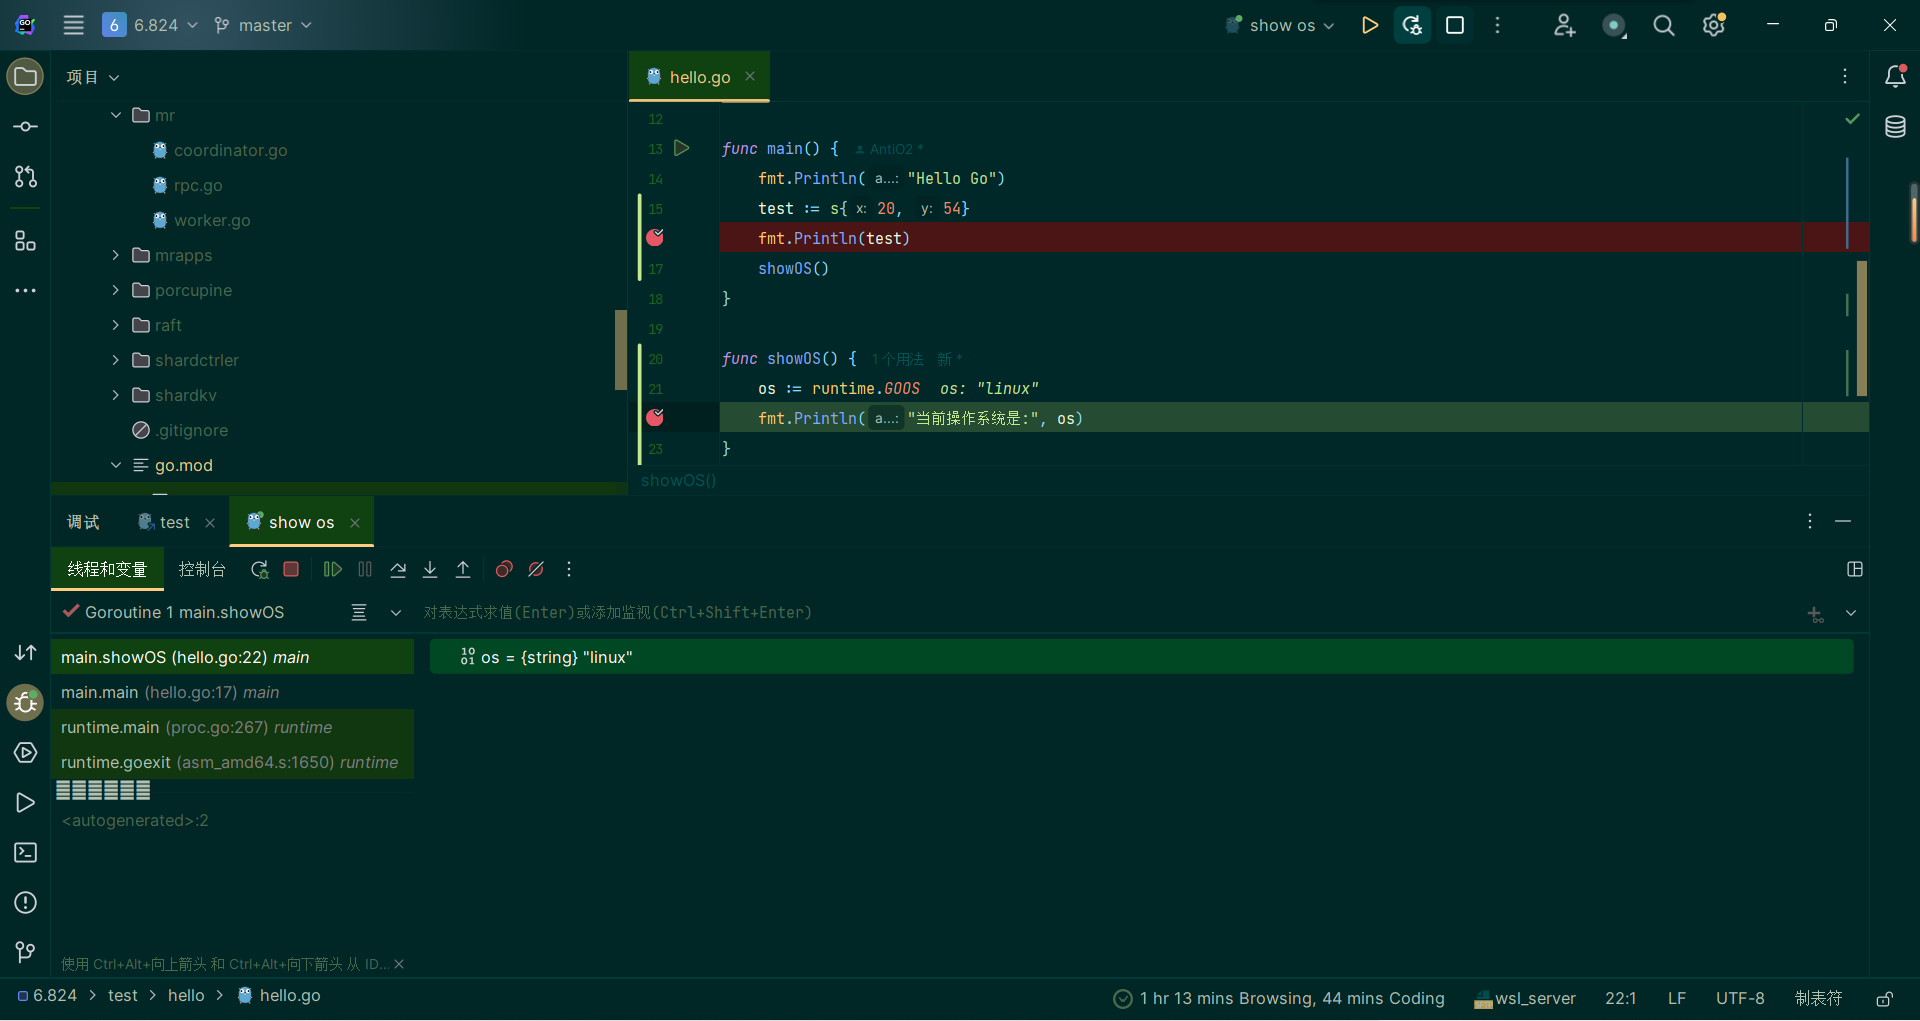Image resolution: width=1920 pixels, height=1021 pixels.
Task: Open the Run tool window
Action: point(25,802)
